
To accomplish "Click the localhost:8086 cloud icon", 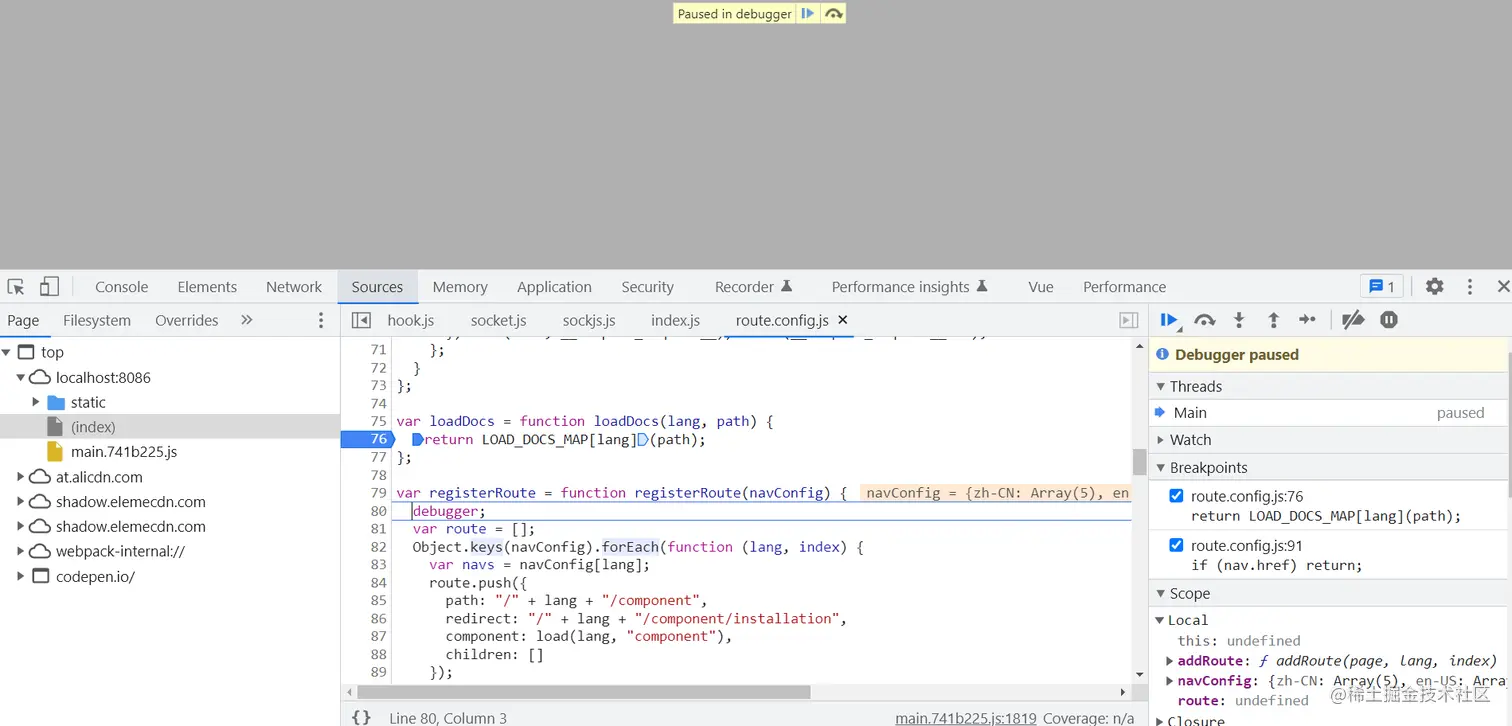I will click(x=40, y=378).
